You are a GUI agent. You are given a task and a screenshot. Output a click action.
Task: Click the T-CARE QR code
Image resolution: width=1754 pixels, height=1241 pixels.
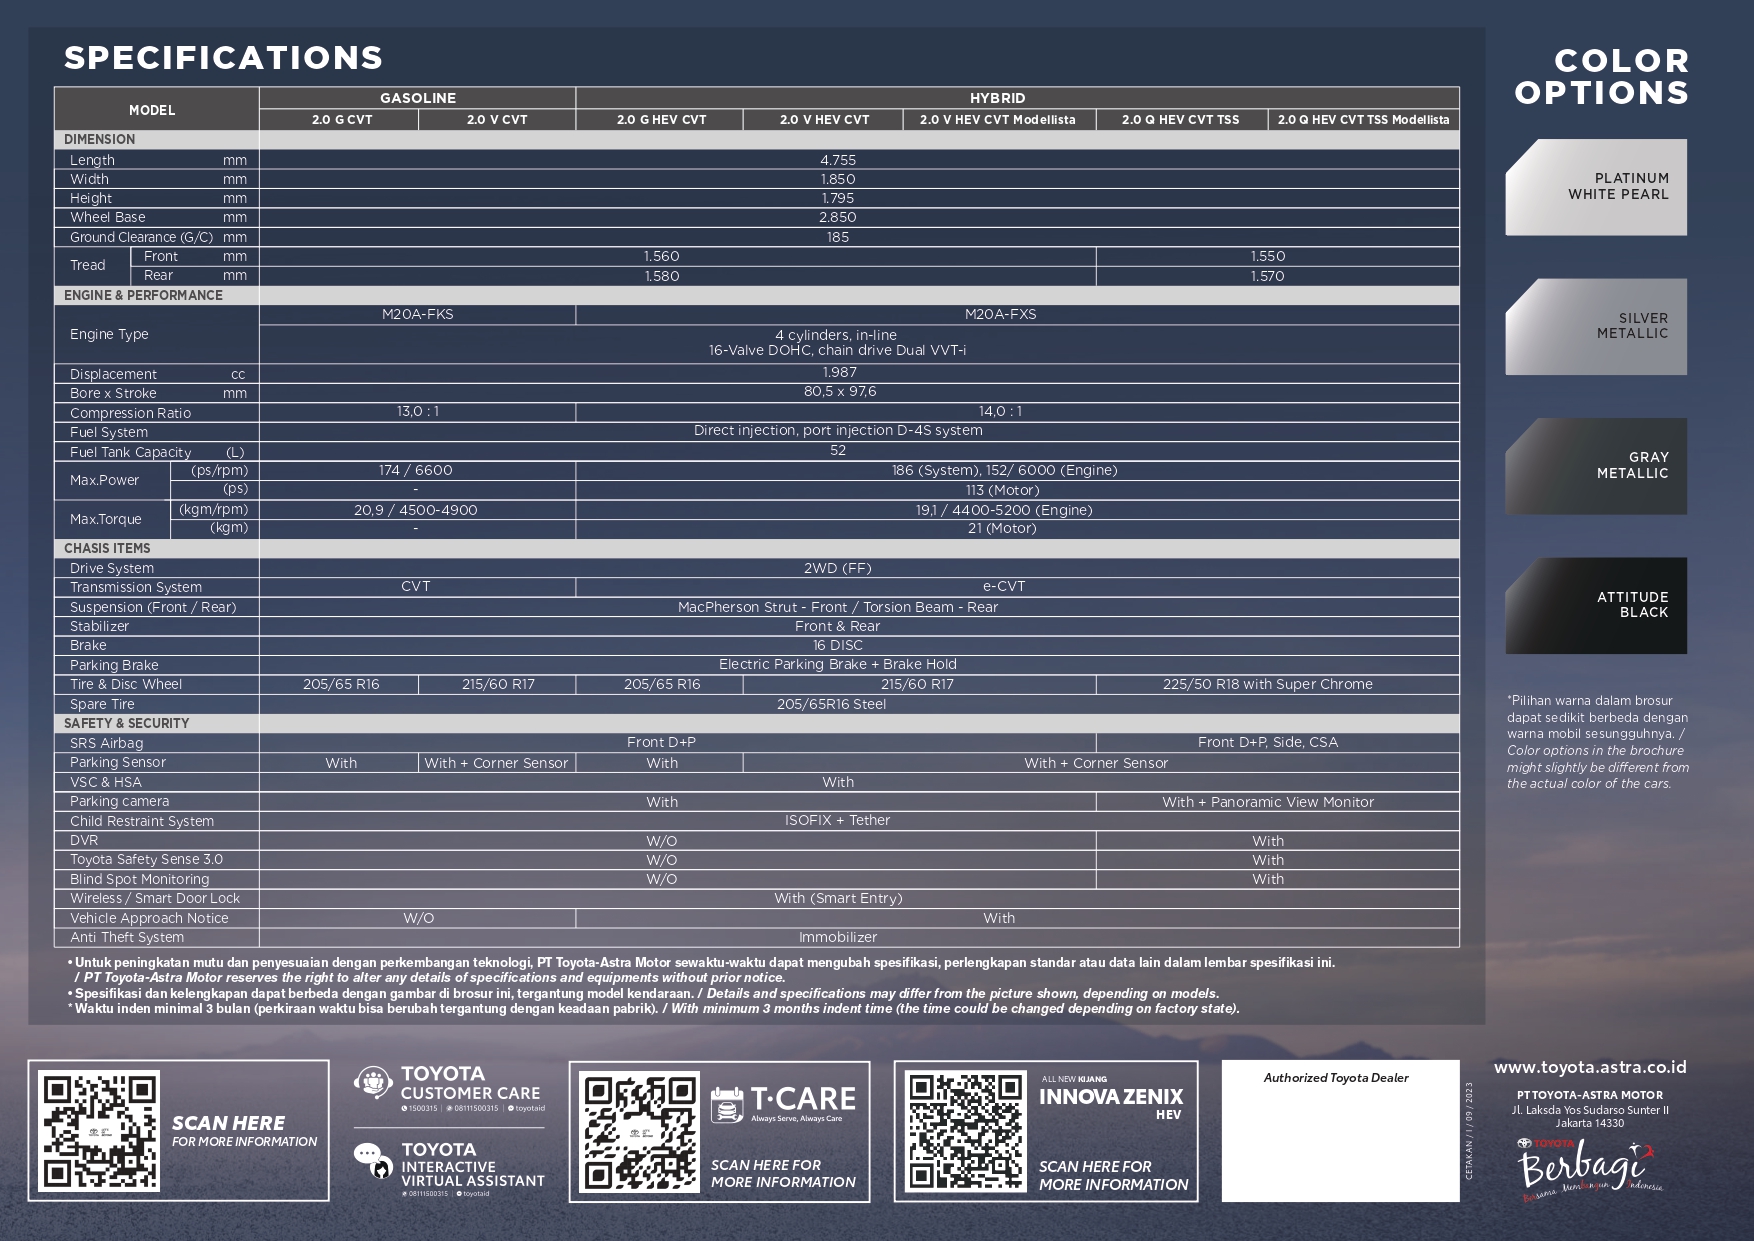click(x=640, y=1131)
